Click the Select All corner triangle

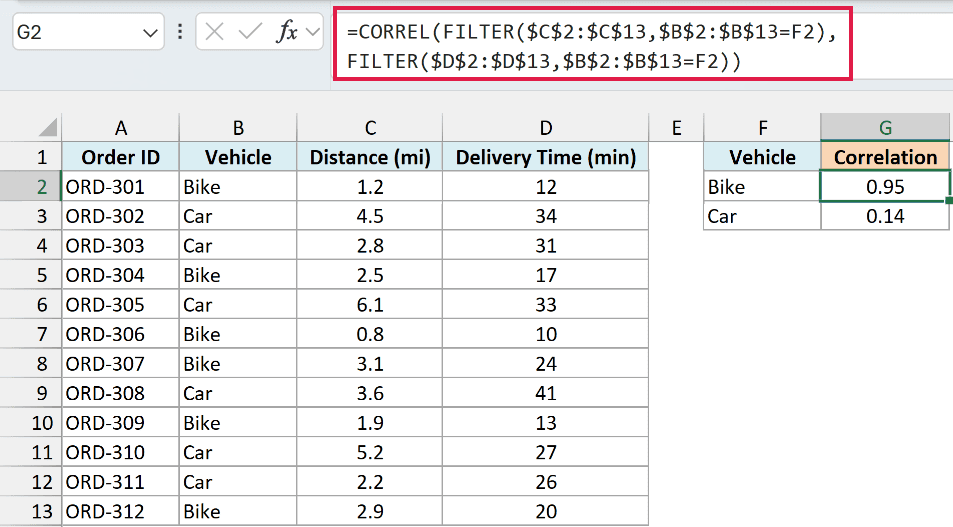point(47,128)
